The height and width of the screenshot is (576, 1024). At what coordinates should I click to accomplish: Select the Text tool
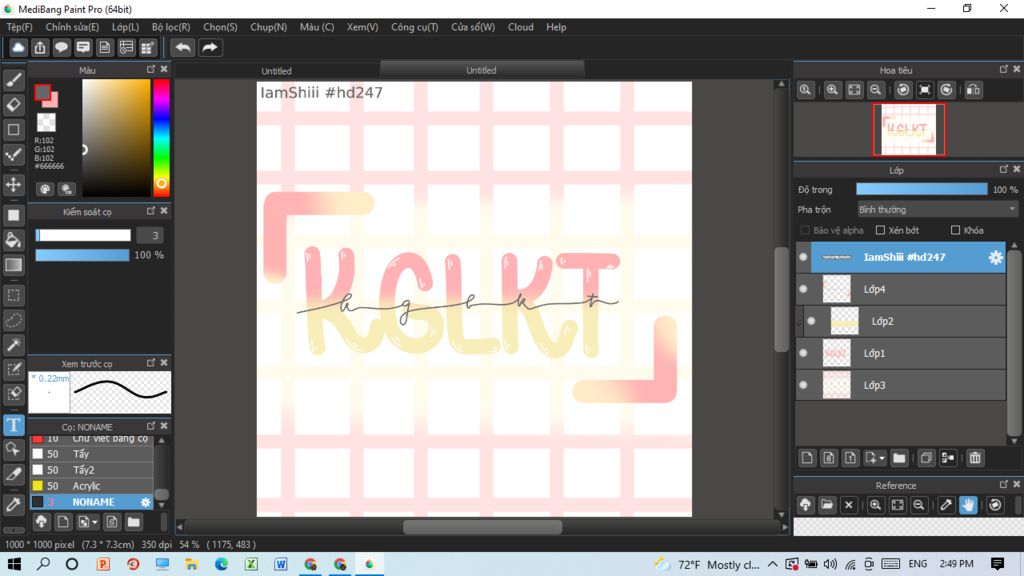click(x=13, y=425)
